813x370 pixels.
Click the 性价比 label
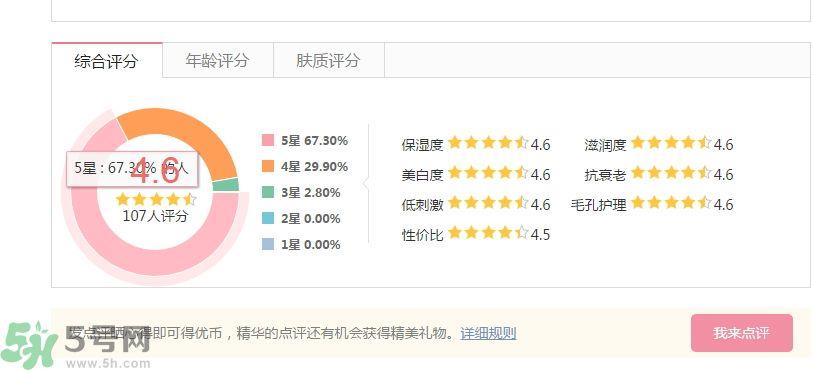click(423, 235)
